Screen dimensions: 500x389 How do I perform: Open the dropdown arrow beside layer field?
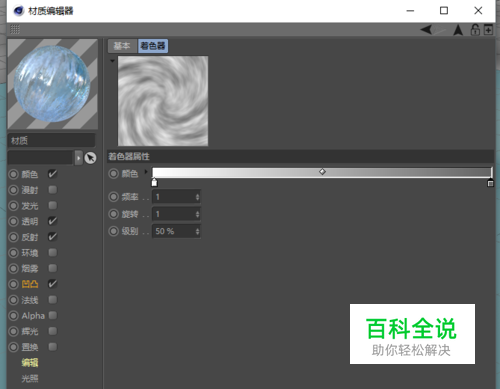pyautogui.click(x=78, y=158)
